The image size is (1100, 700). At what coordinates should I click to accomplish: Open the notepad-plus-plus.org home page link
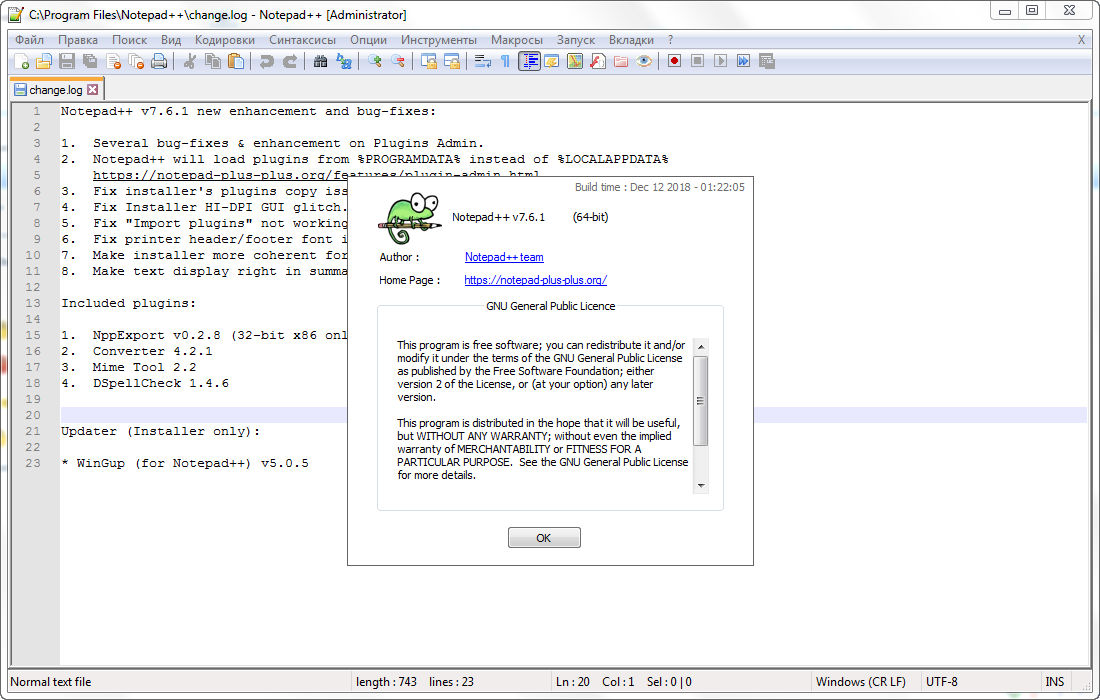535,281
